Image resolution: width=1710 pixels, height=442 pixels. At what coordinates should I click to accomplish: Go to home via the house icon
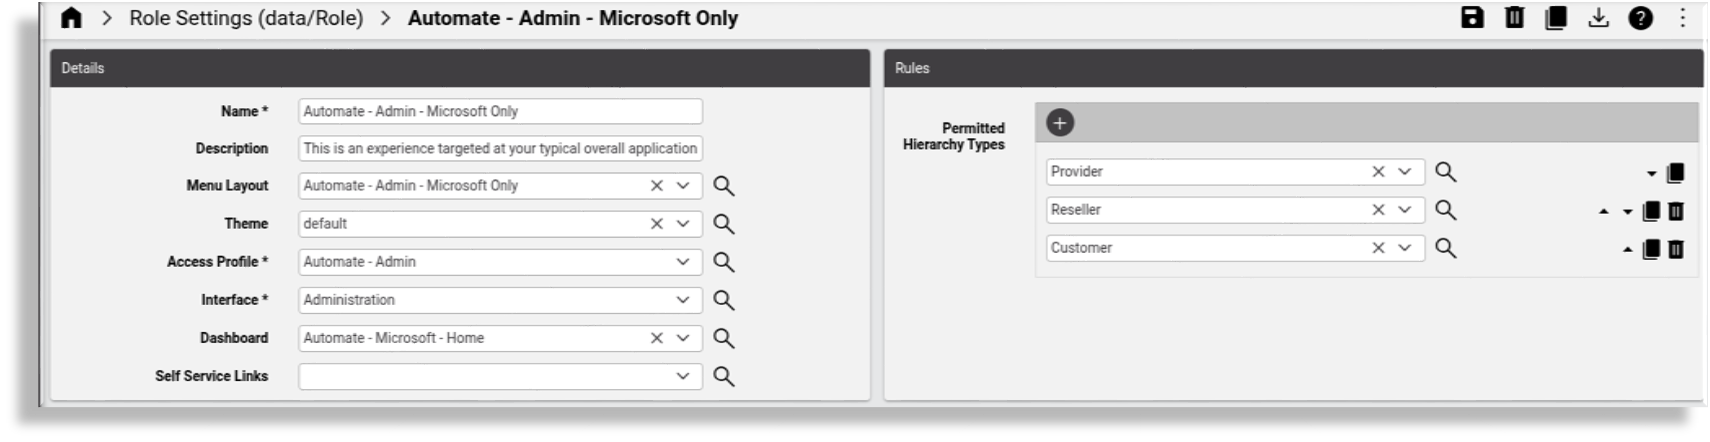[71, 18]
